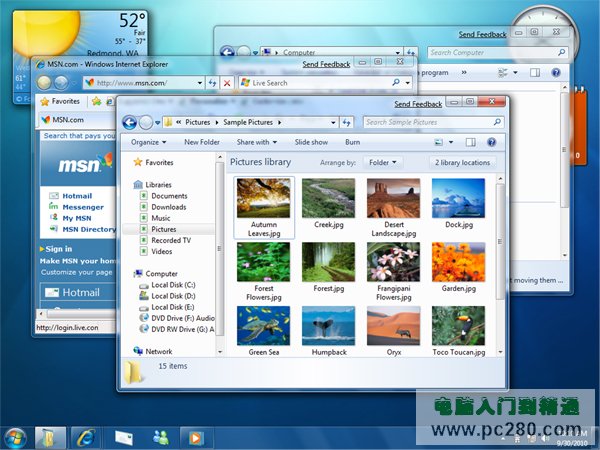This screenshot has height=450, width=600.
Task: Select Garden.jpg thumbnail
Action: click(459, 262)
